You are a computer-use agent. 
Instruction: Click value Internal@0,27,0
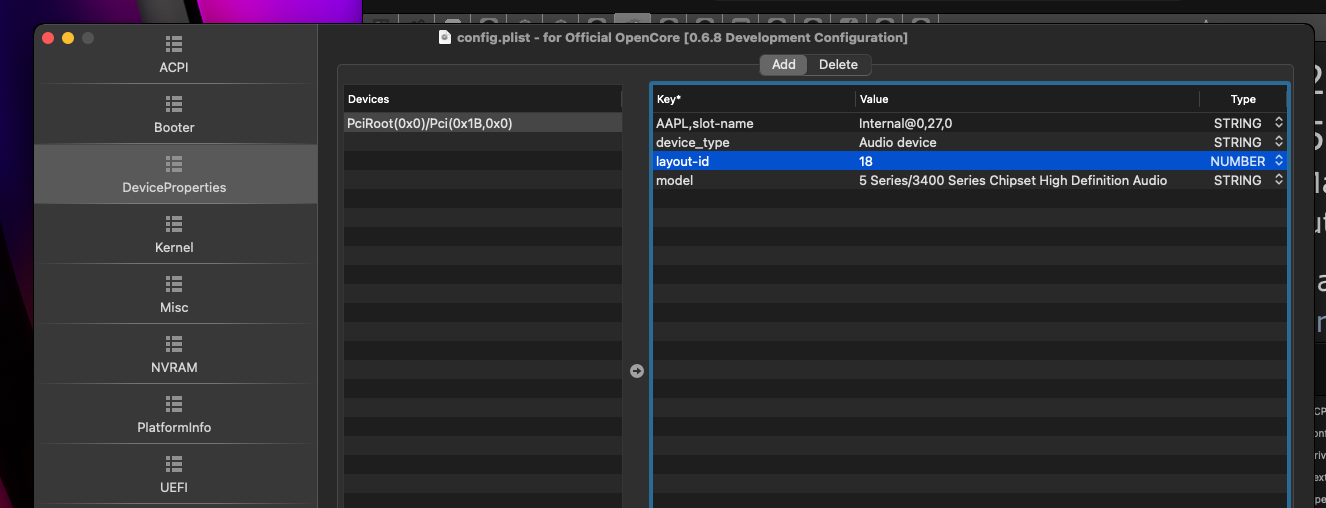[x=905, y=123]
